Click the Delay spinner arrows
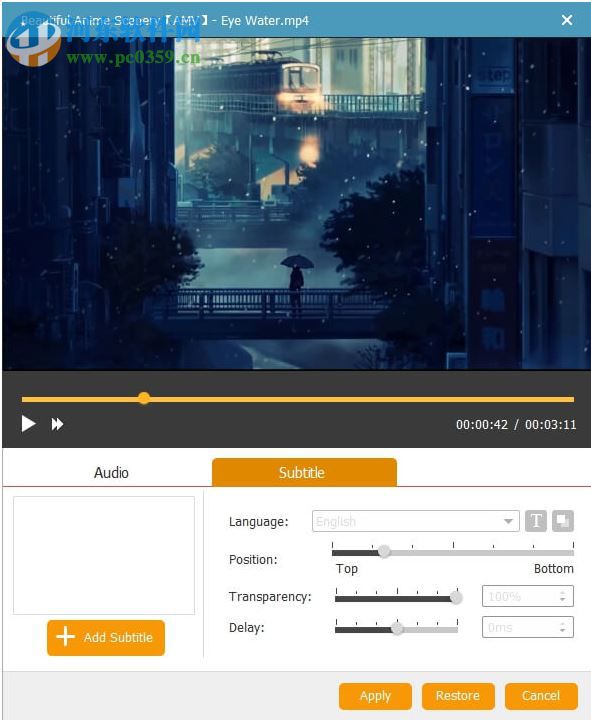591x720 pixels. (563, 627)
